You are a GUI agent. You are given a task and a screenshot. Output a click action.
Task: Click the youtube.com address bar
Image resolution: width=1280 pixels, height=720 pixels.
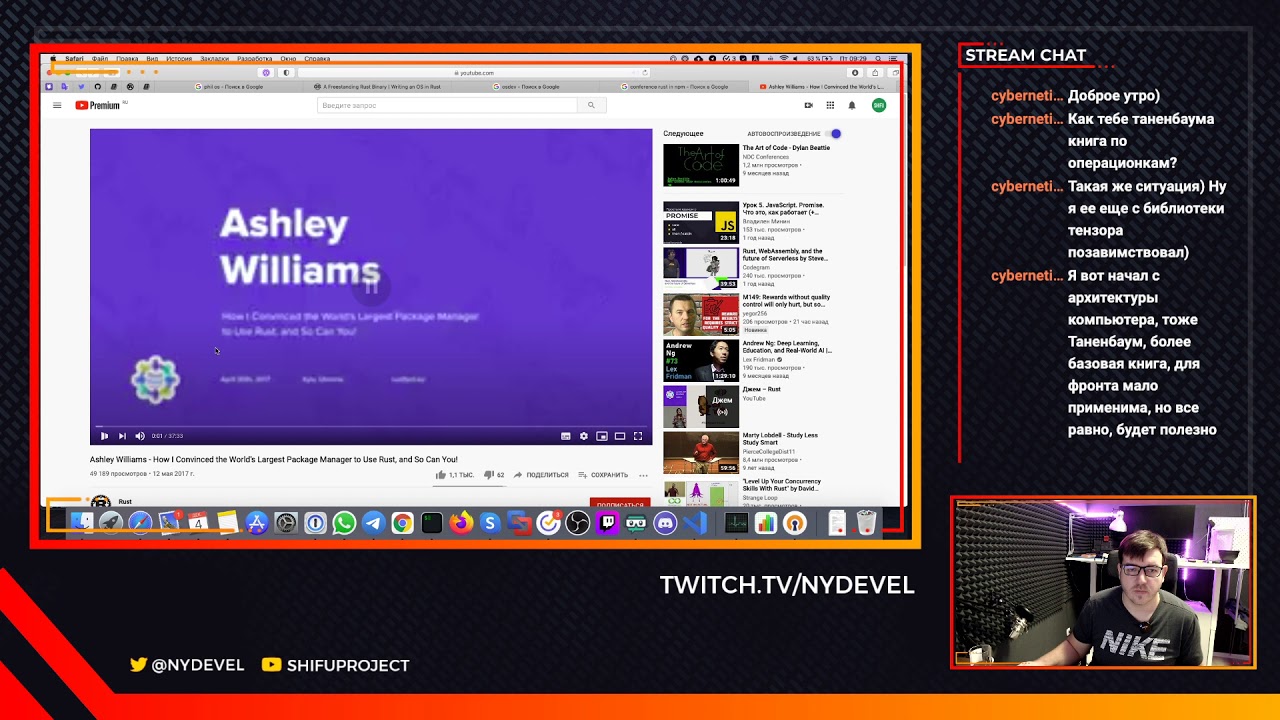(474, 73)
